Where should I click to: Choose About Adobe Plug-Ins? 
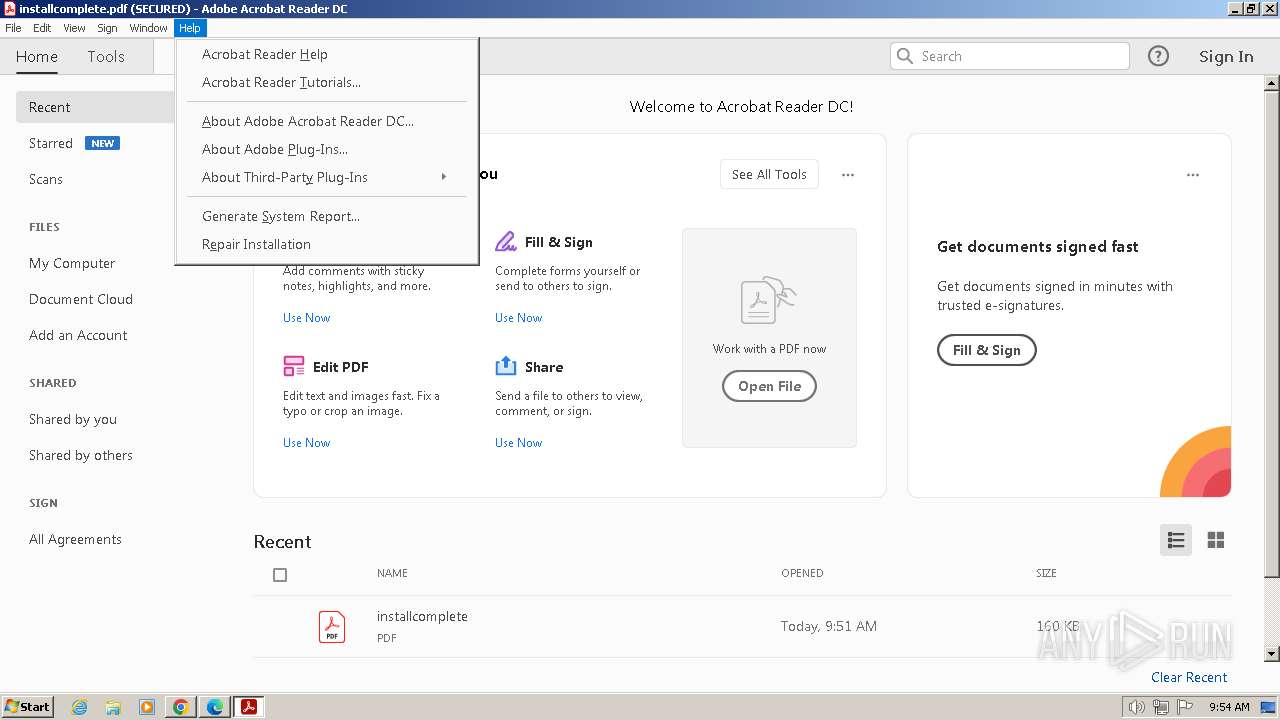(x=326, y=149)
